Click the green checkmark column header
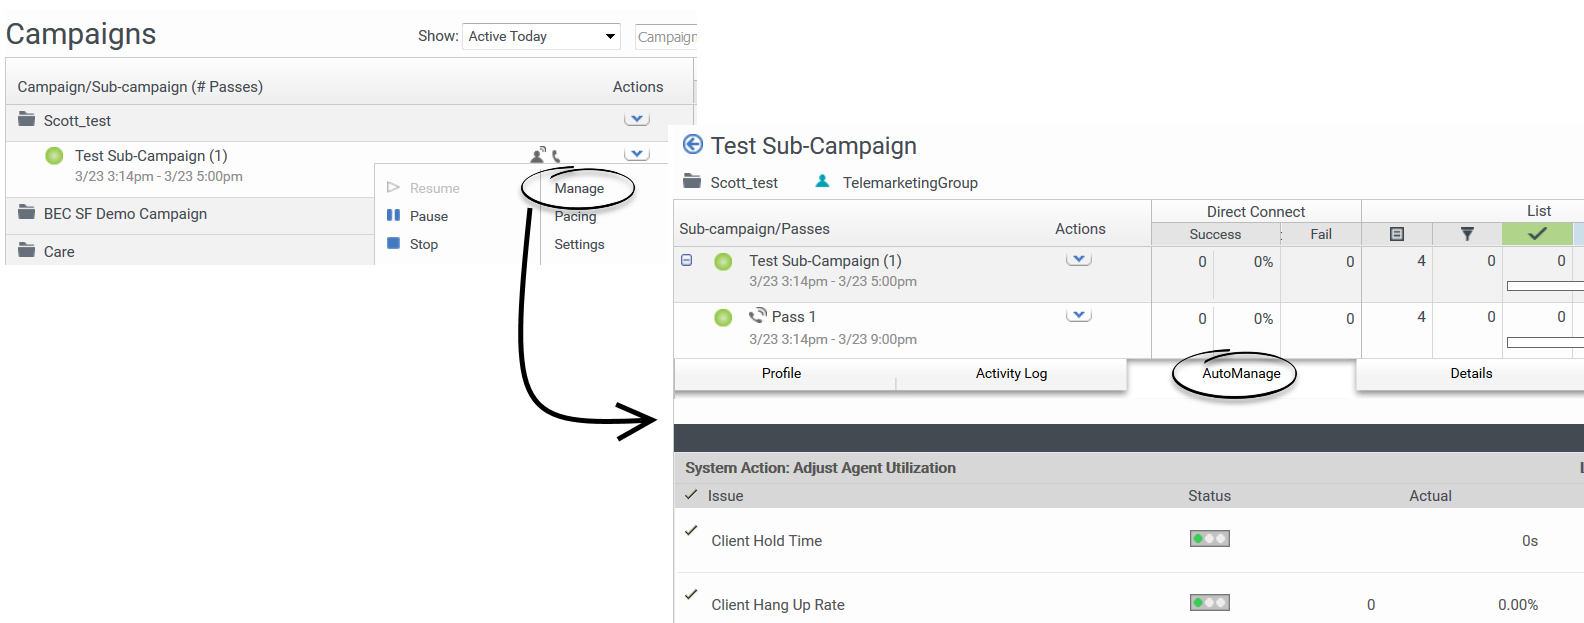The width and height of the screenshot is (1584, 623). pos(1537,234)
